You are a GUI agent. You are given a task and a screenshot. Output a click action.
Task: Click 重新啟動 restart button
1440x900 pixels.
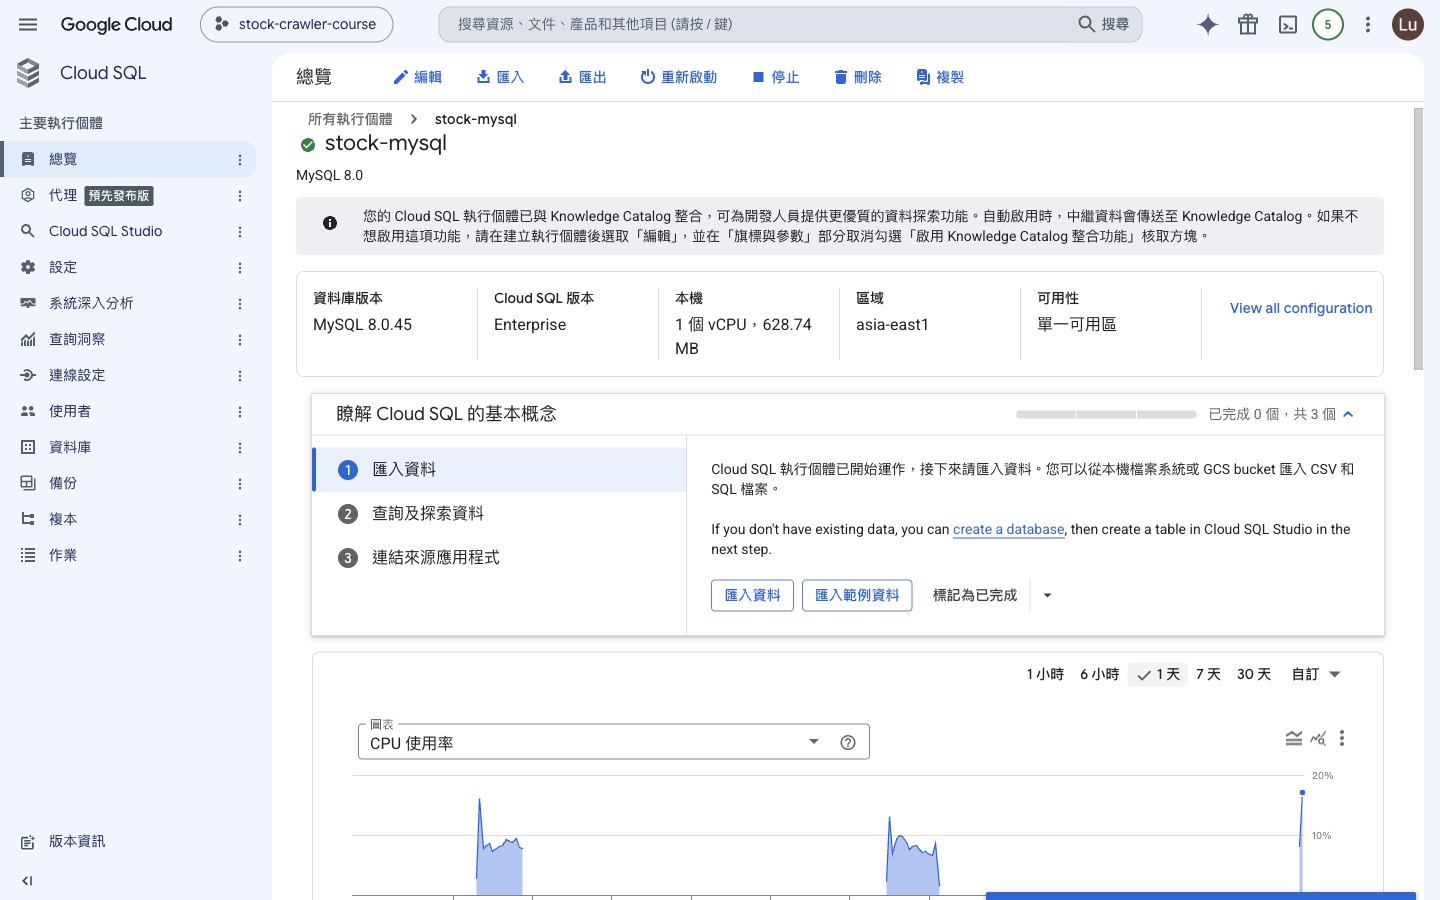click(679, 77)
